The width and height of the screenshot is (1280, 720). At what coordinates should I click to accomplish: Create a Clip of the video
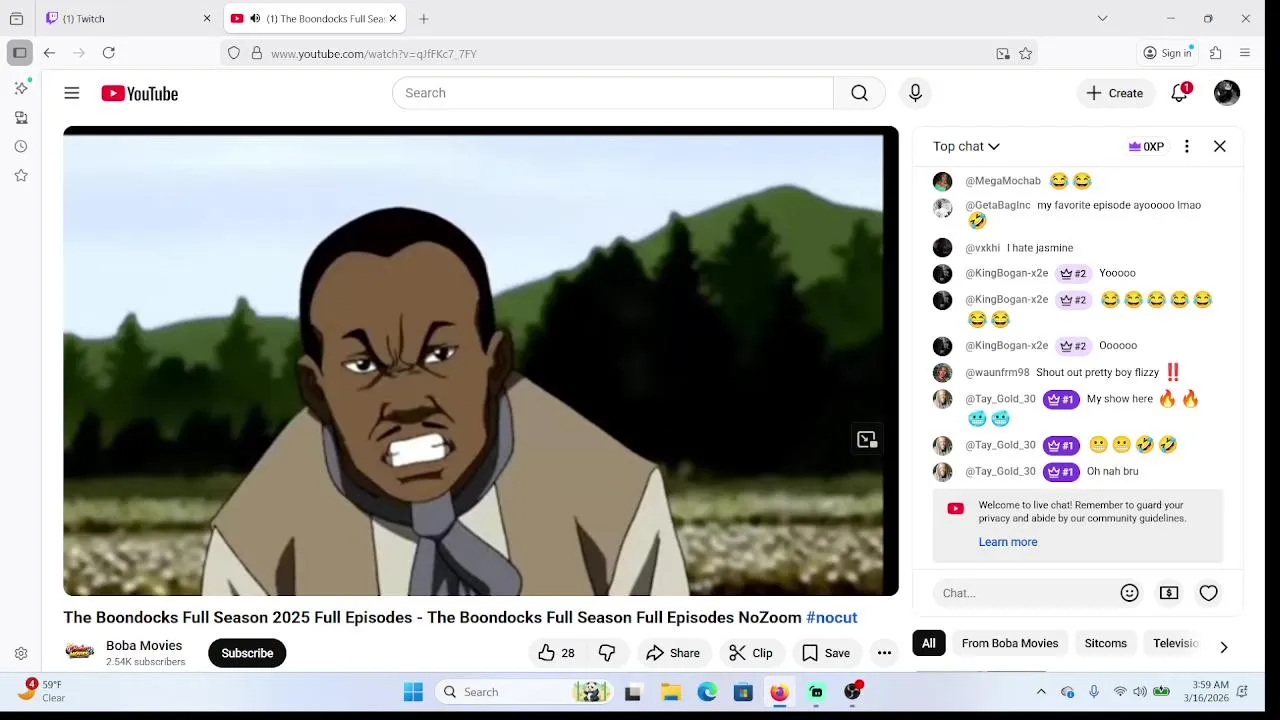point(751,653)
